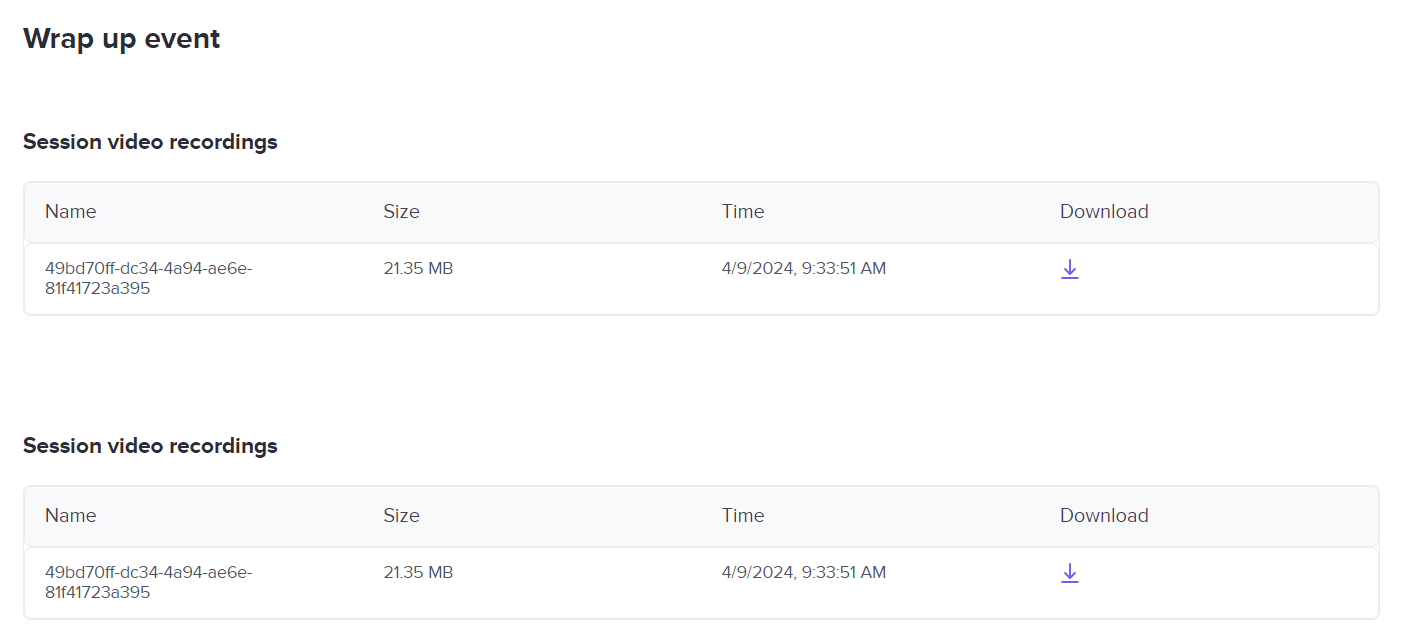Click the Name column header in lower table
1402x642 pixels.
click(x=71, y=516)
